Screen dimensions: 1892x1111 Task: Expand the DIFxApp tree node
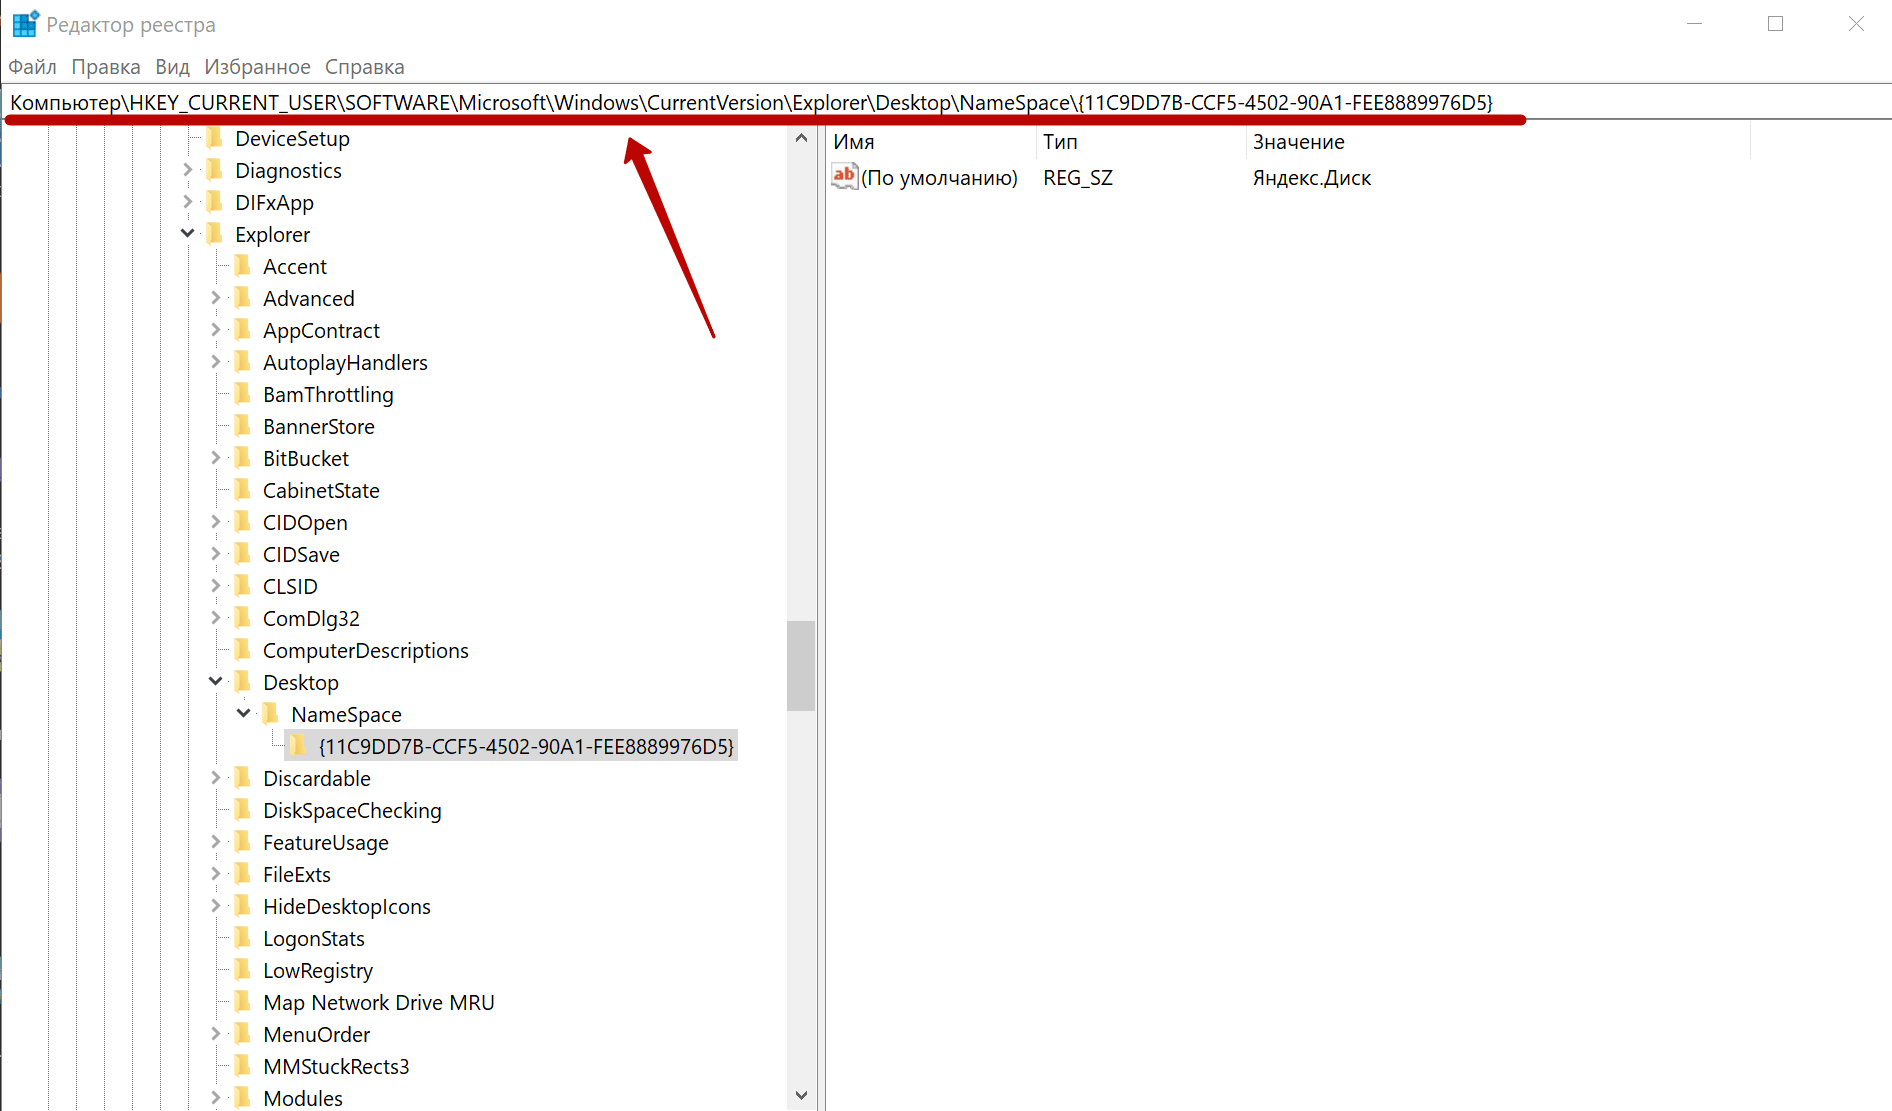pyautogui.click(x=187, y=202)
